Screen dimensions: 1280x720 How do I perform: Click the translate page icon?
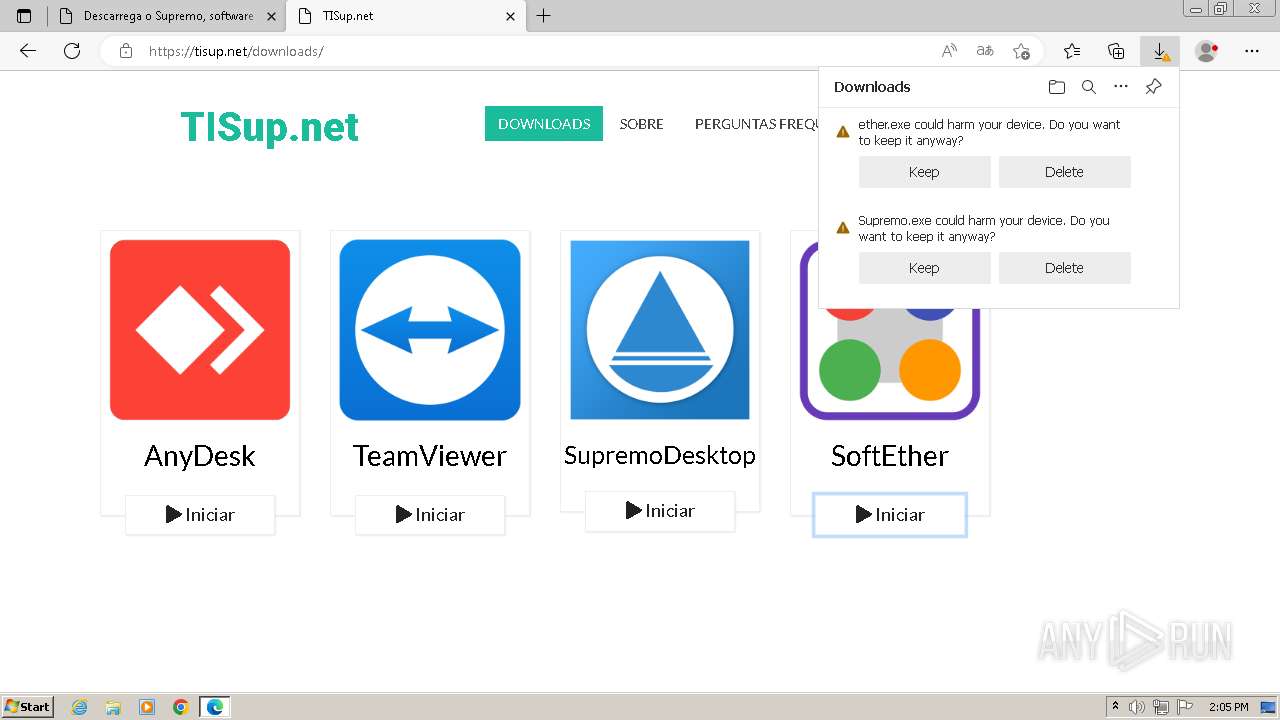click(985, 51)
